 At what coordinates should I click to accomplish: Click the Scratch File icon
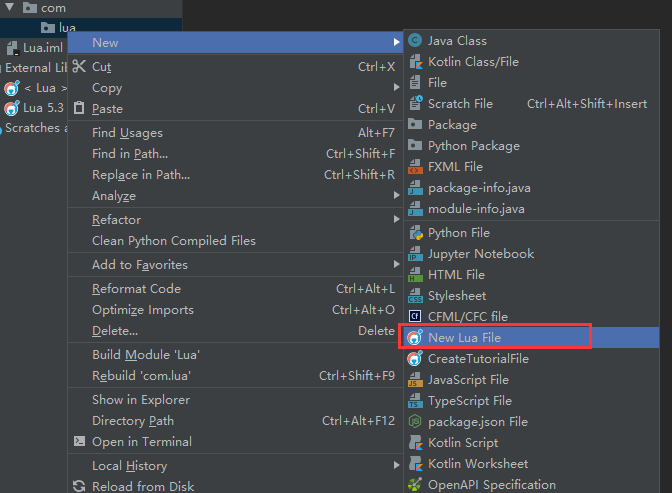(x=415, y=103)
